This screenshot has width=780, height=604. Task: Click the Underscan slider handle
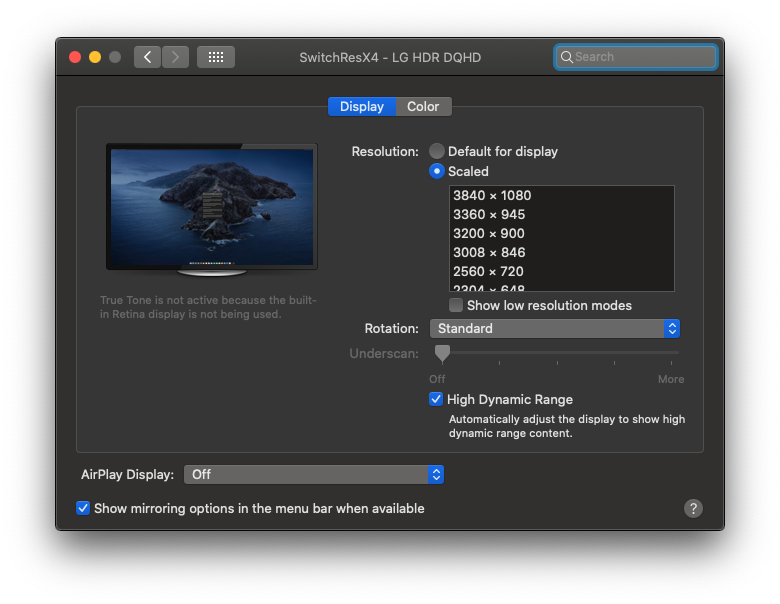pos(442,354)
